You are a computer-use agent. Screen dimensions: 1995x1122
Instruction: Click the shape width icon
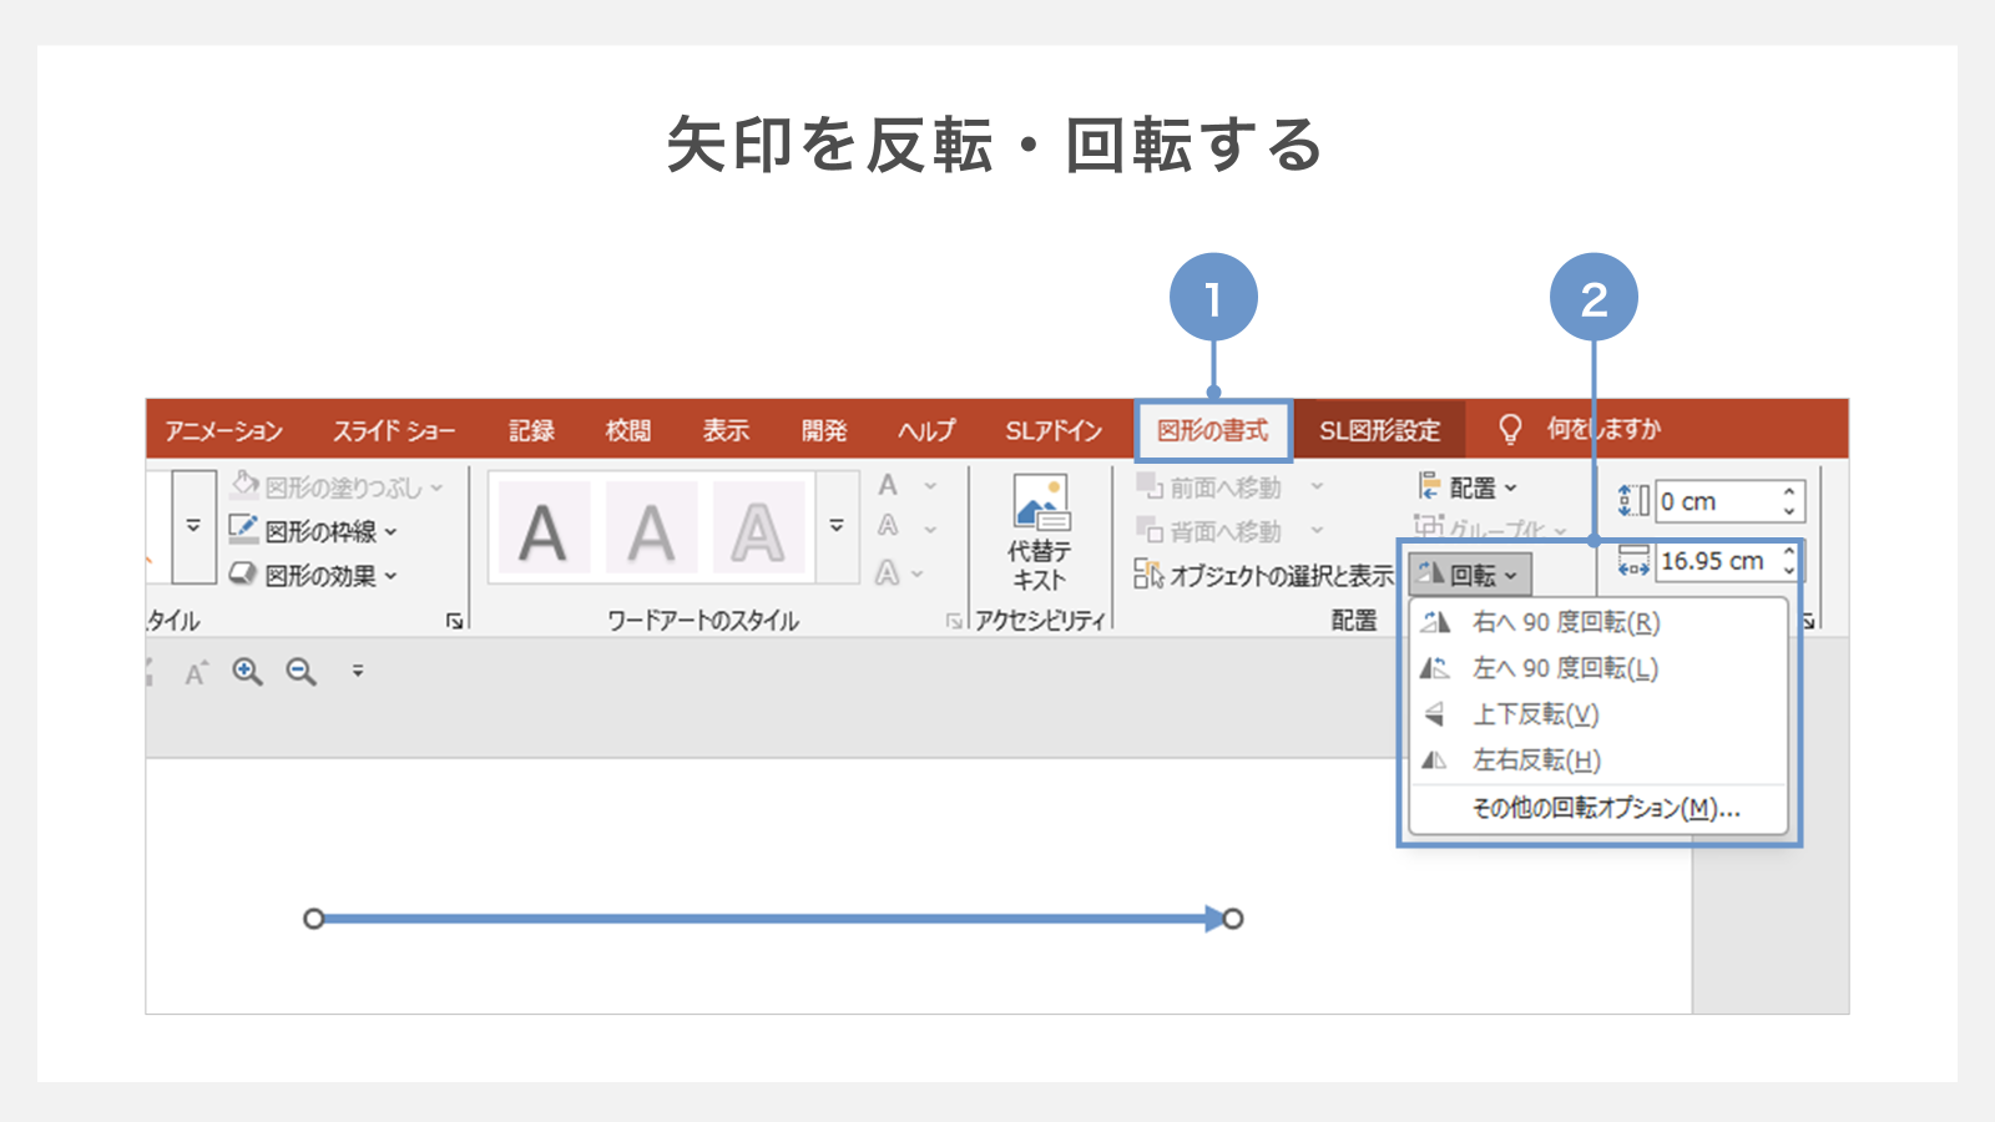click(x=1633, y=561)
